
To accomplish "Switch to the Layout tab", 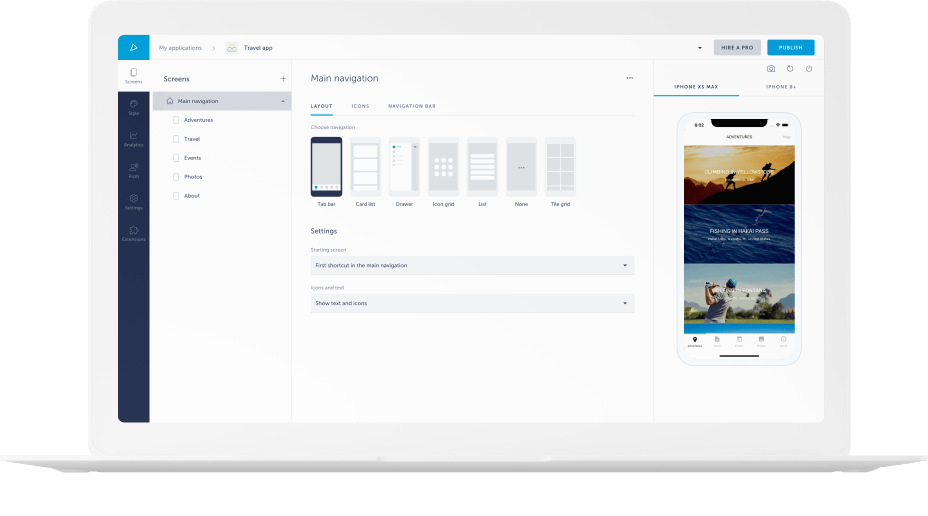I will tap(321, 106).
